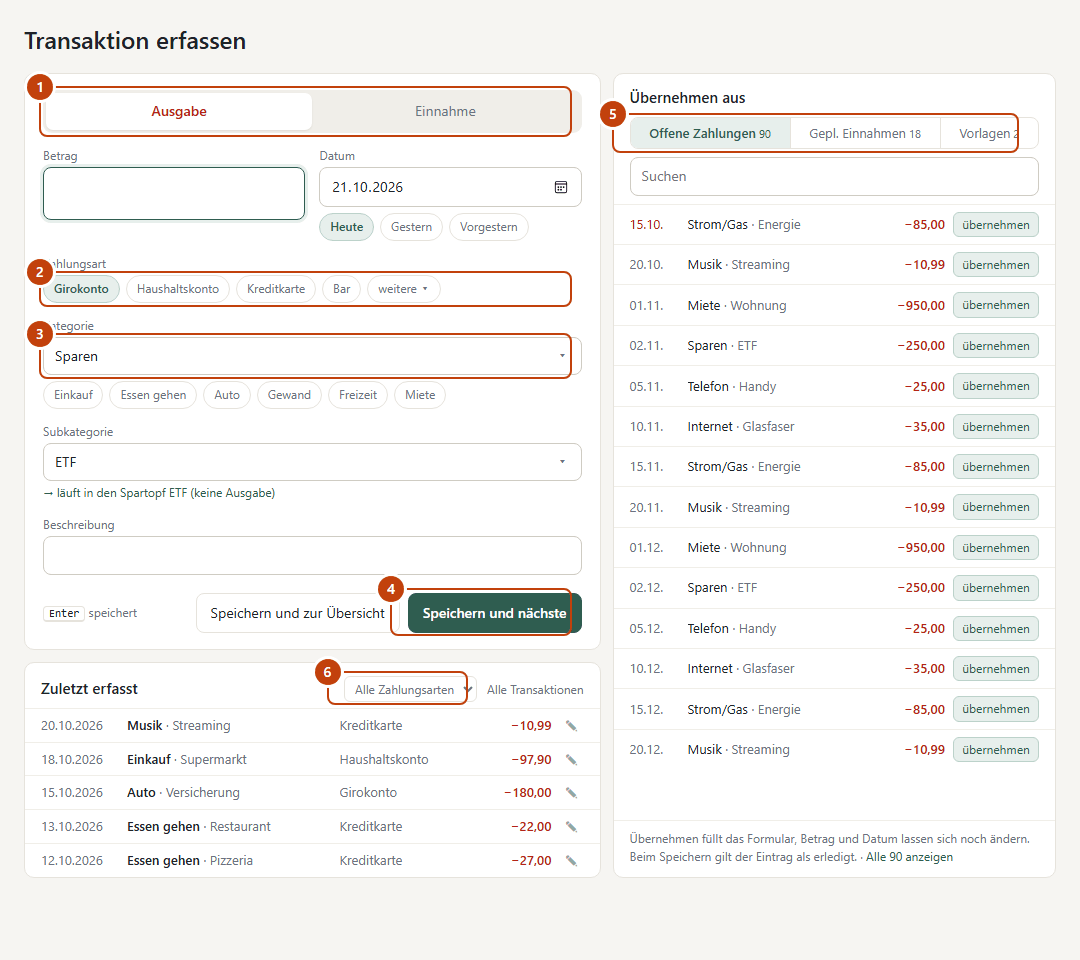This screenshot has height=960, width=1080.
Task: Set the date with the Vorgestern chip
Action: pos(488,227)
